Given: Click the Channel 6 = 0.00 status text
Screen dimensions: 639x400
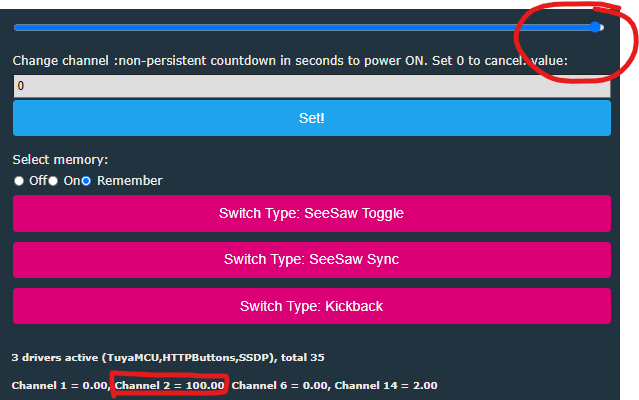Looking at the screenshot, I should click(x=280, y=385).
